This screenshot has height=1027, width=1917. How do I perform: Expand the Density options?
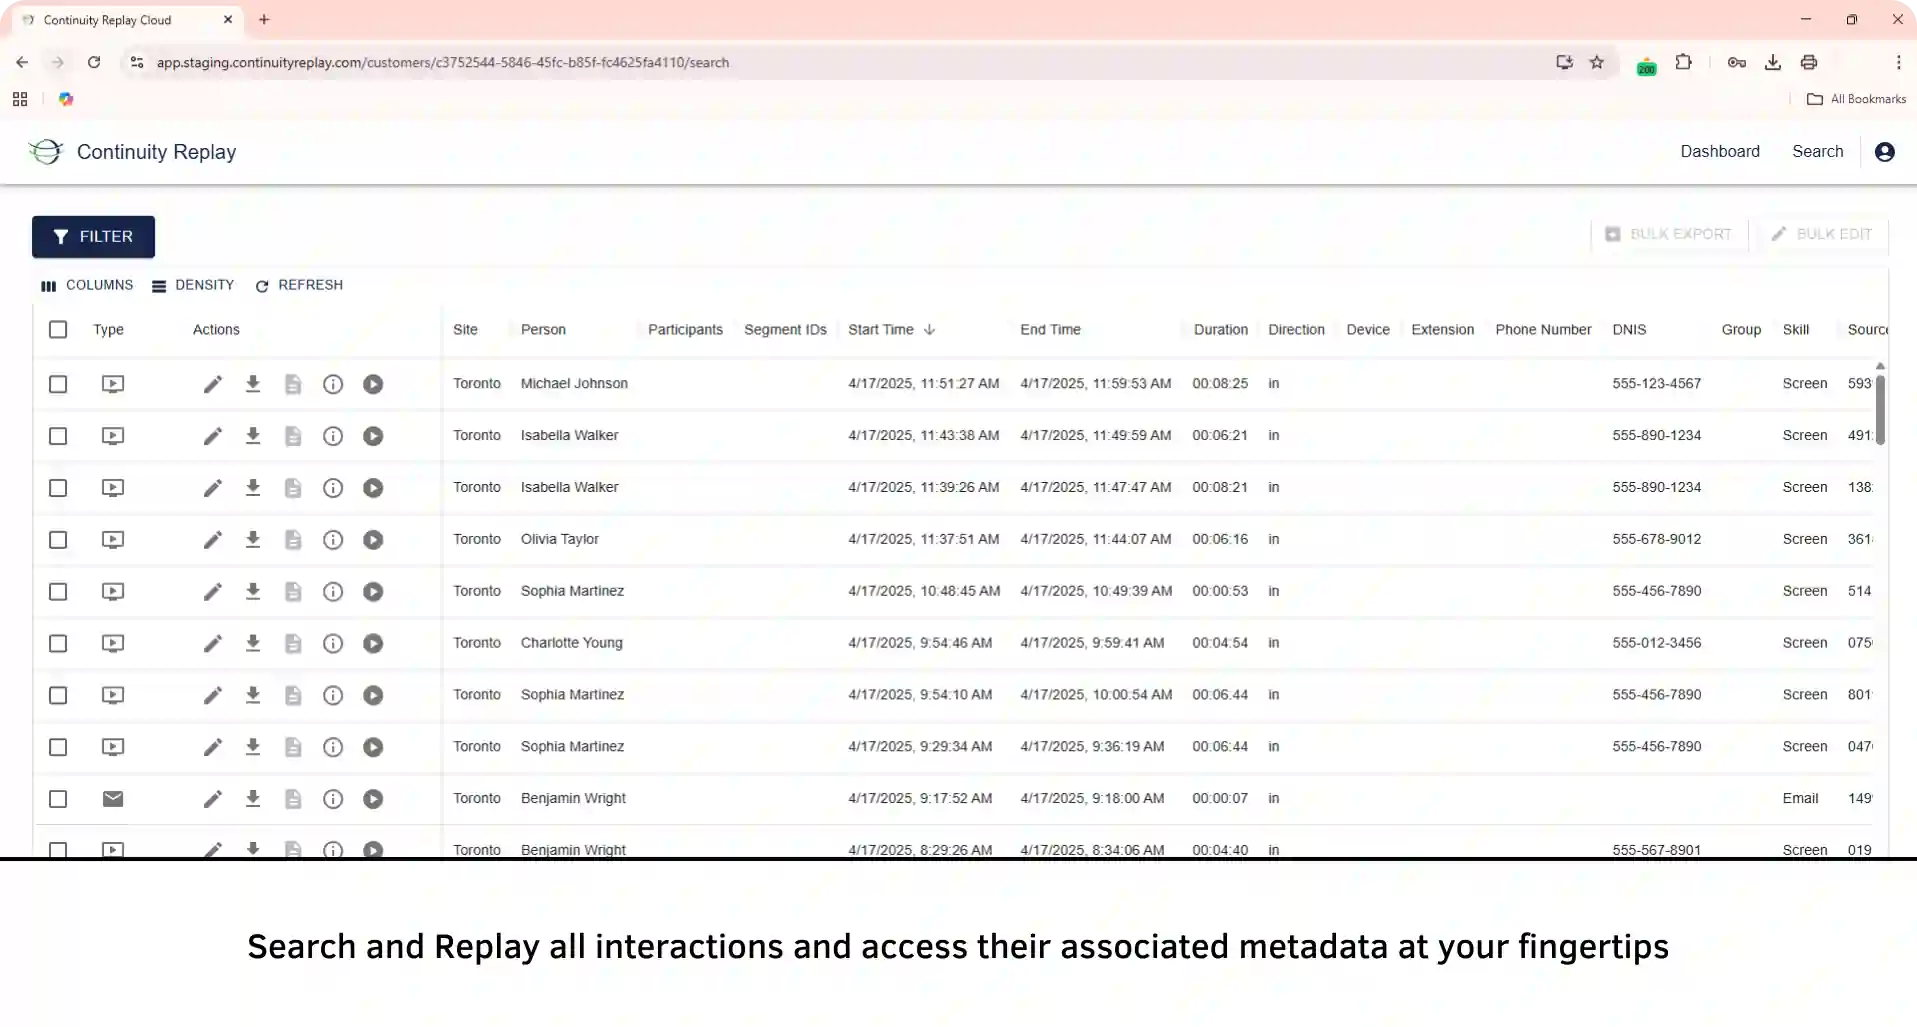point(193,285)
